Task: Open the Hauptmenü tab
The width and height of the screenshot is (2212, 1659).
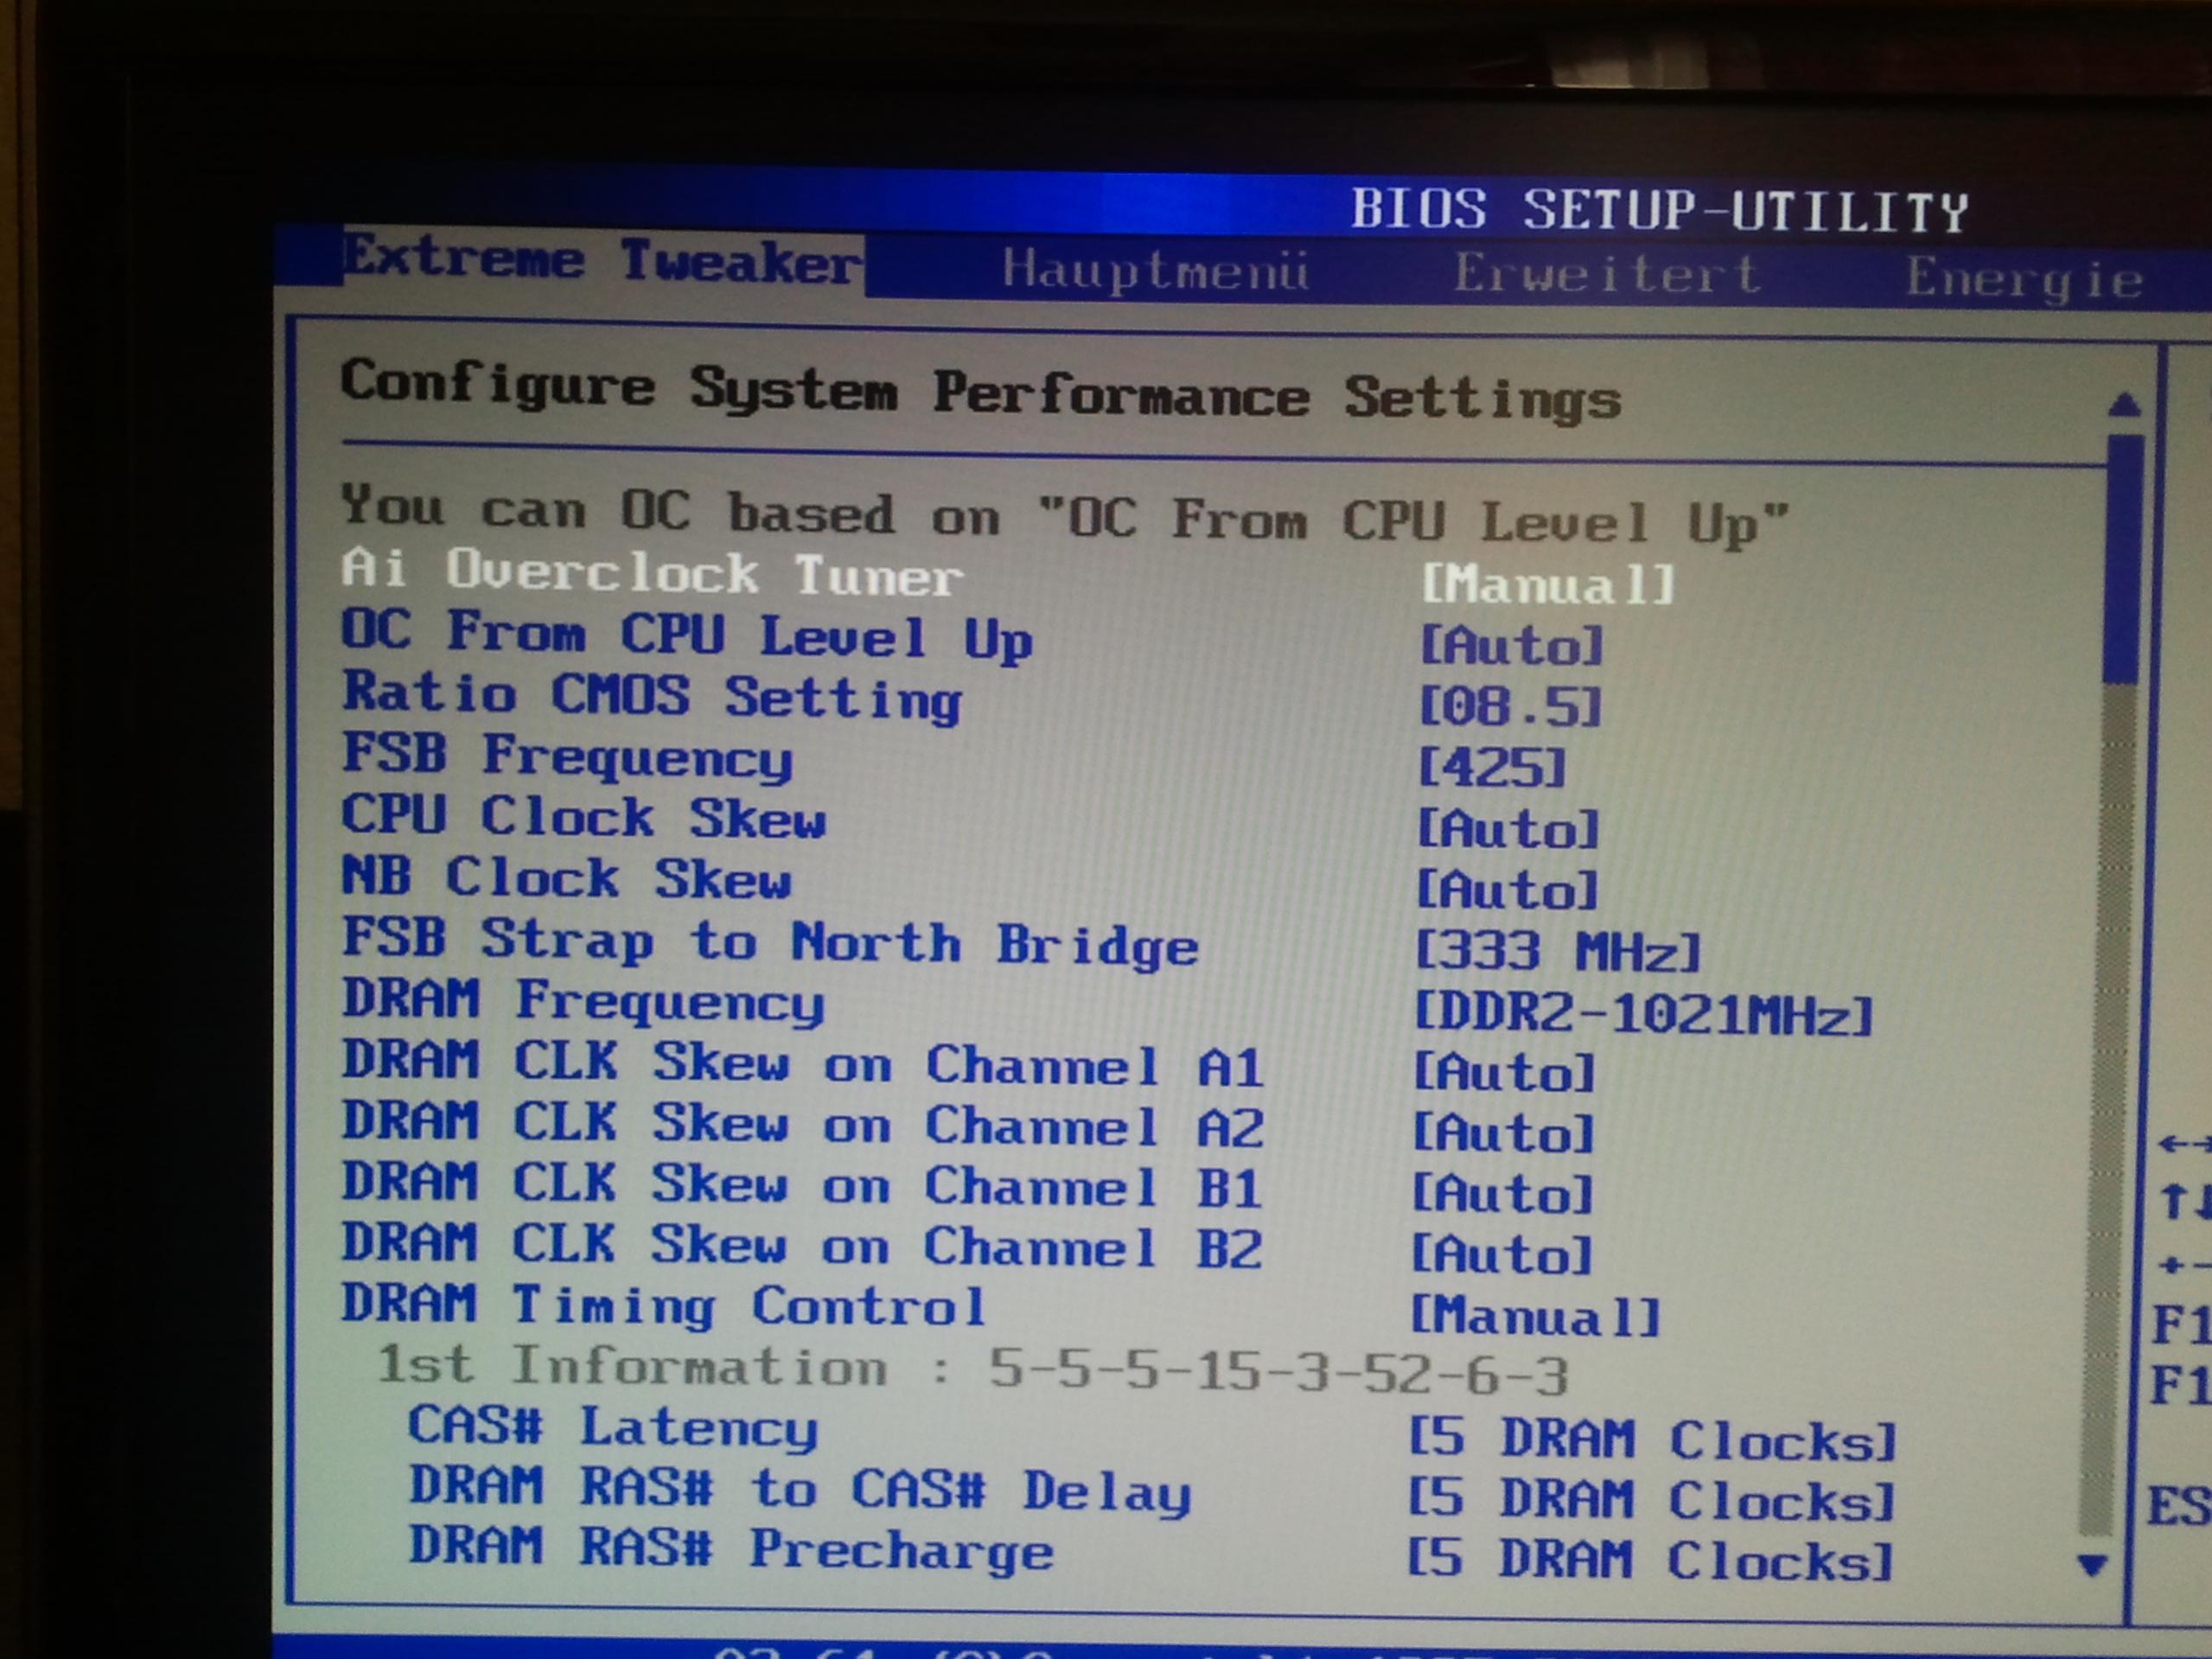Action: [x=1155, y=270]
